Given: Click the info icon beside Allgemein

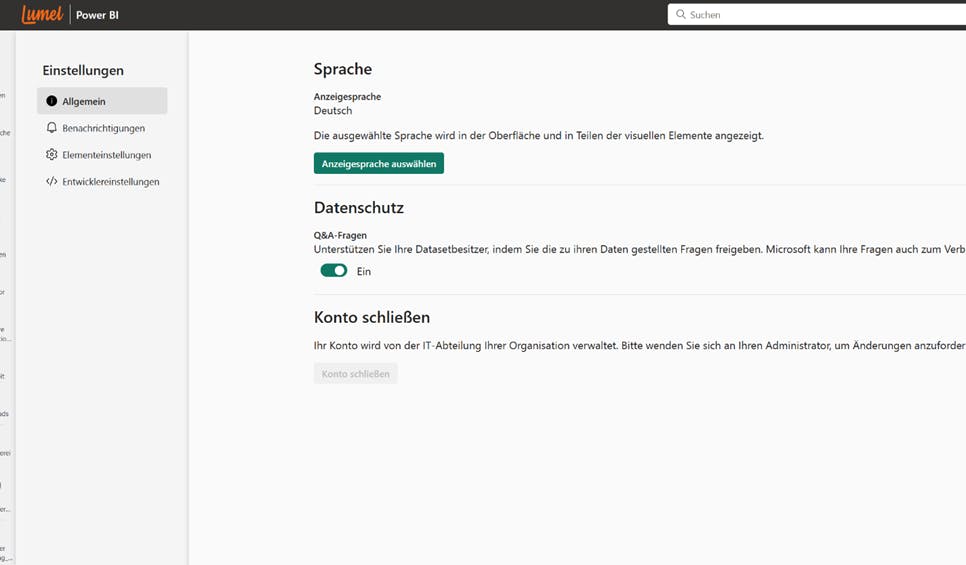Looking at the screenshot, I should (52, 100).
